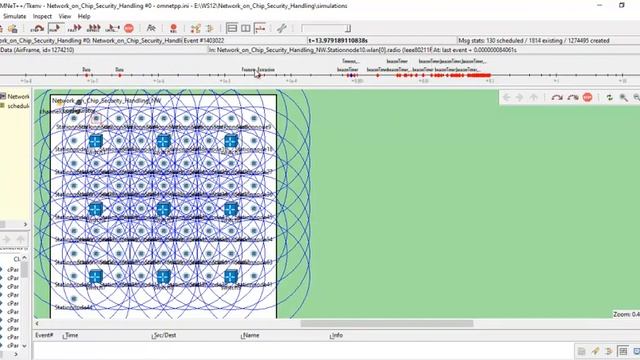640x360 pixels.
Task: Click the red-highlighted station node
Action: (96, 119)
